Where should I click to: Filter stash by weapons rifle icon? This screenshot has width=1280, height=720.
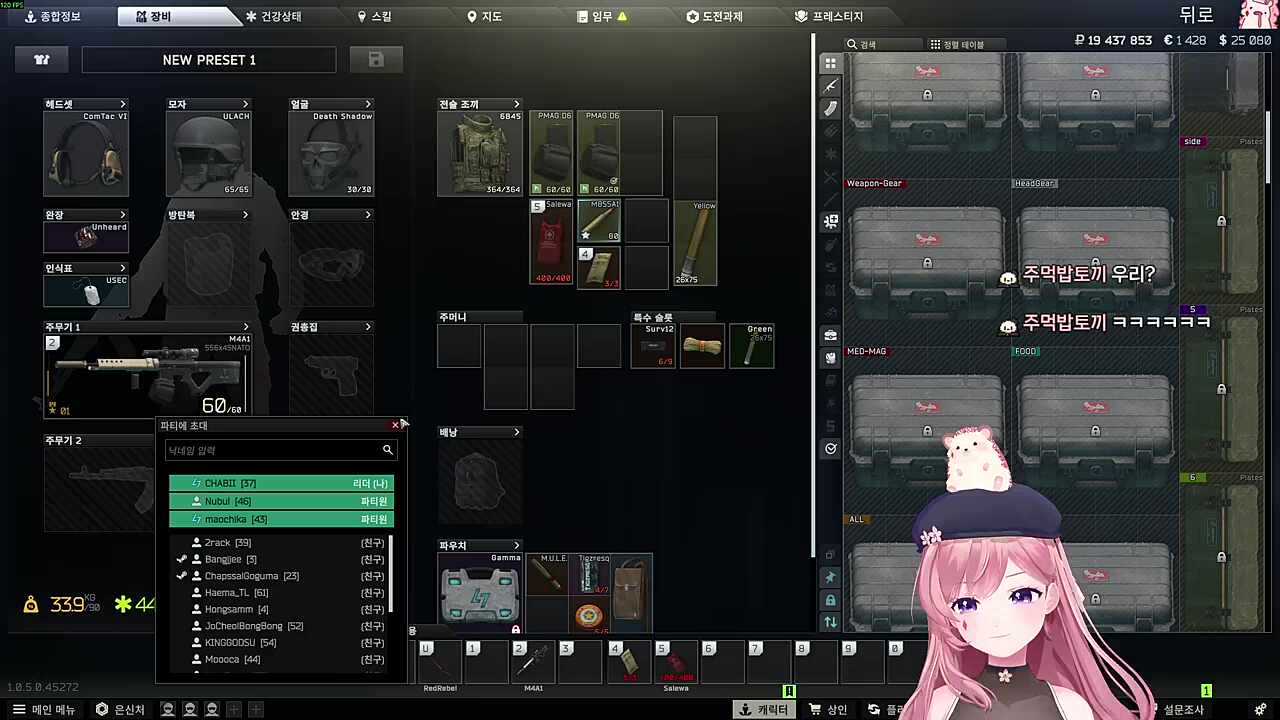pos(830,86)
